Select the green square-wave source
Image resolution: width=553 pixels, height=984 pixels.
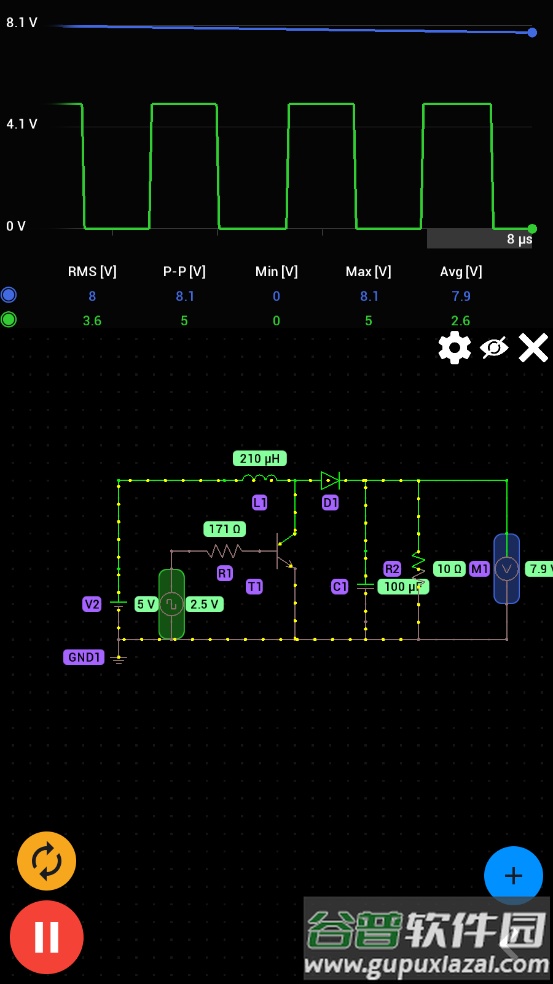click(x=171, y=604)
